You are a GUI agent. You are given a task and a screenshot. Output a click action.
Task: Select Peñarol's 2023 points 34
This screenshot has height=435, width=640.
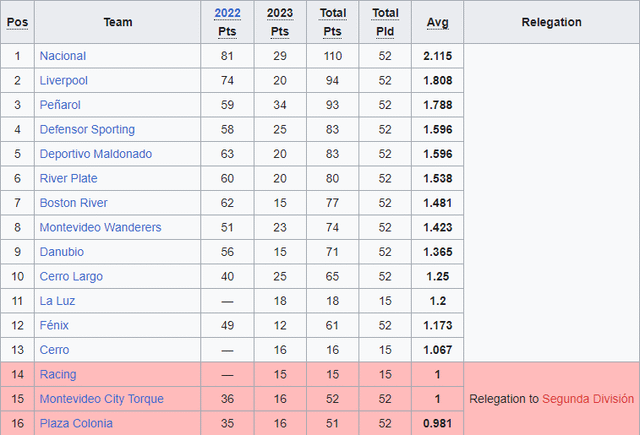point(280,105)
